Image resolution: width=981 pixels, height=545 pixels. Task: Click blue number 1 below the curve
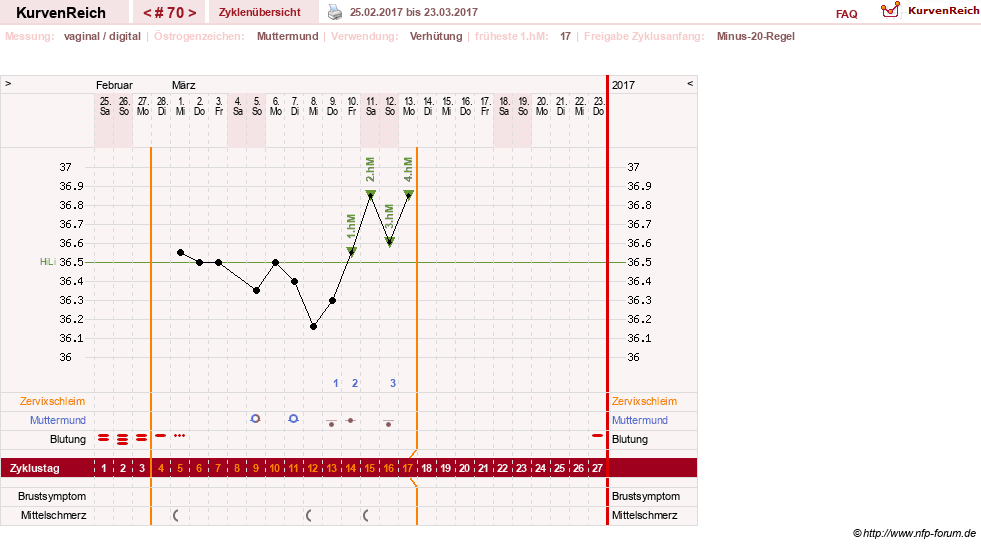[x=336, y=383]
